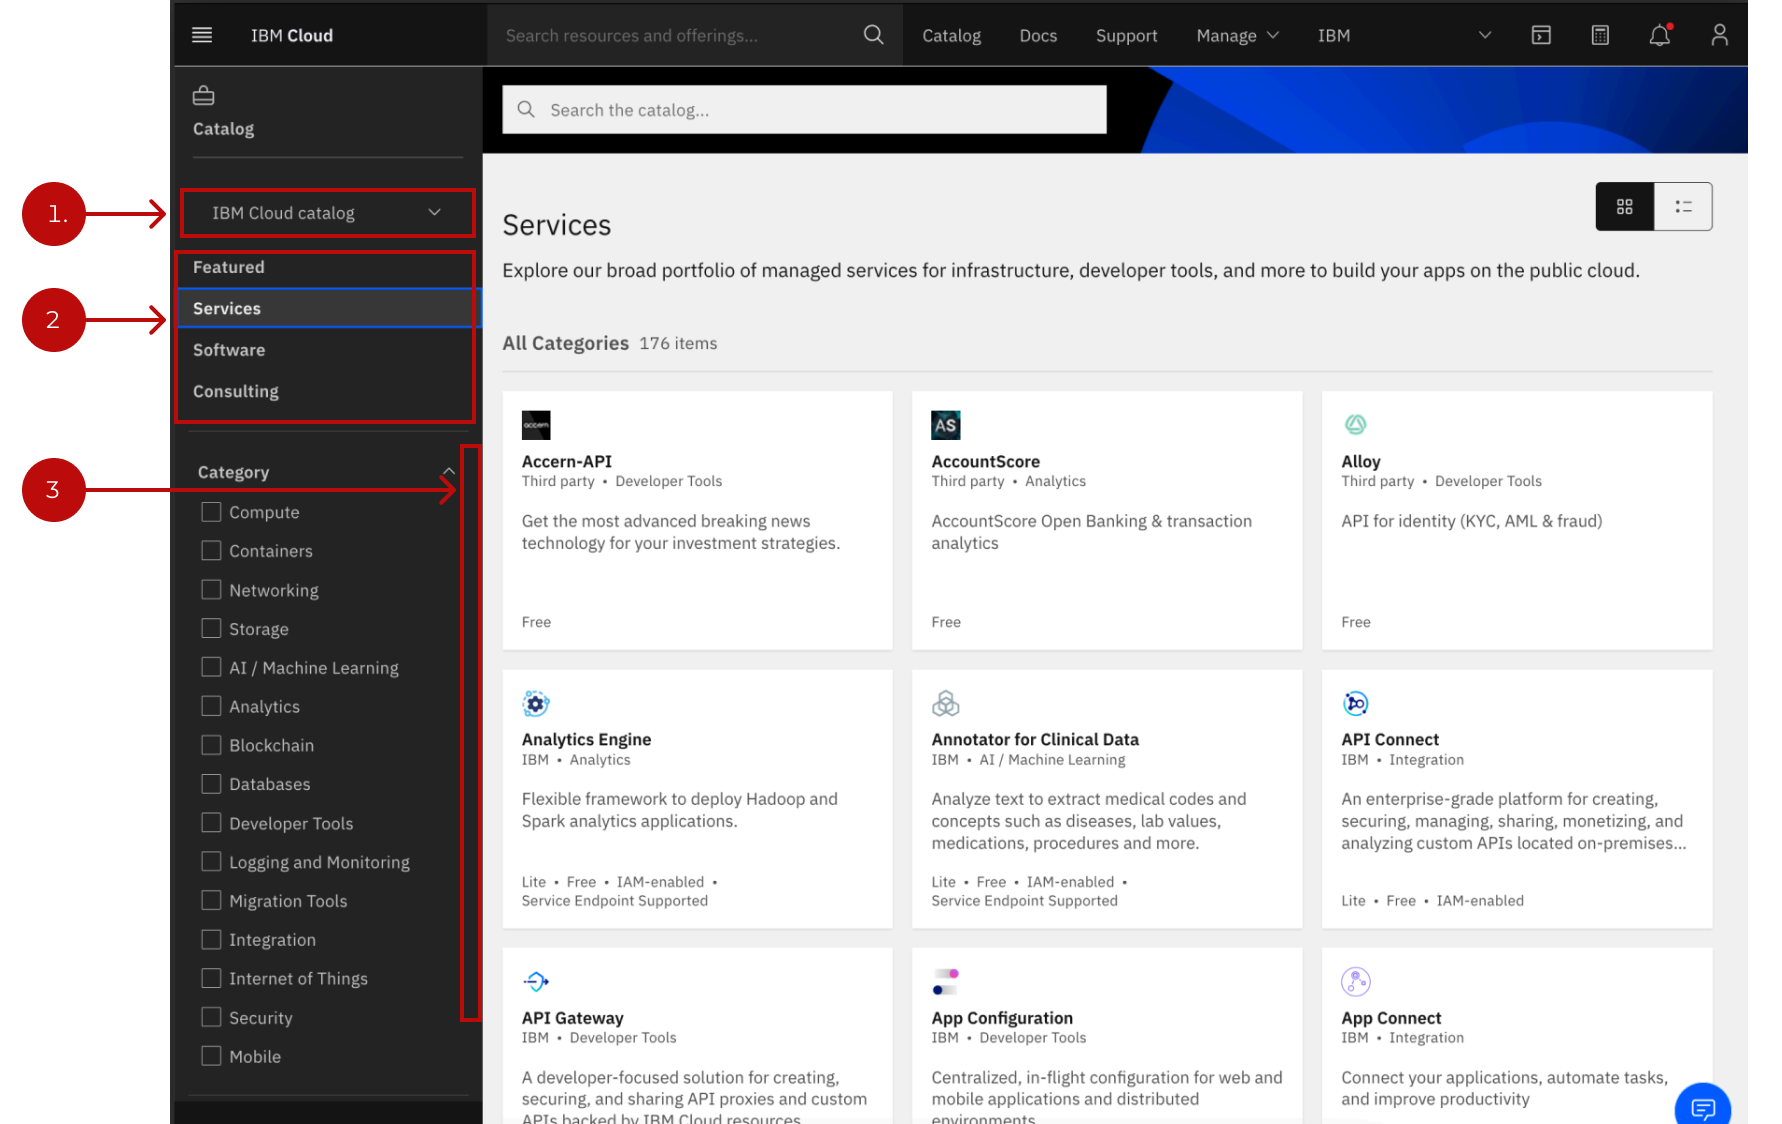This screenshot has width=1782, height=1124.
Task: Check the Storage category filter
Action: click(x=211, y=628)
